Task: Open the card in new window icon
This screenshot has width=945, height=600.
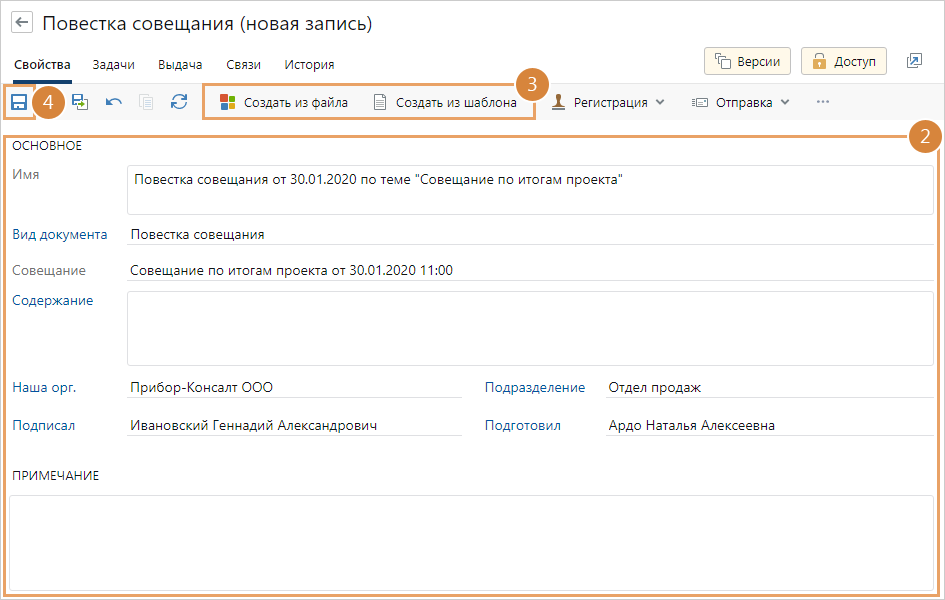Action: pos(914,61)
